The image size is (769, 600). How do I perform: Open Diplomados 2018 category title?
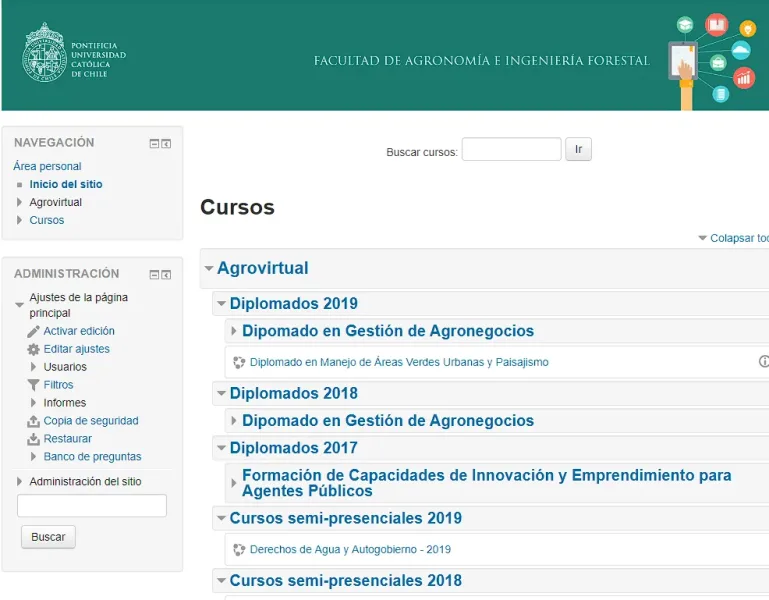coord(294,393)
